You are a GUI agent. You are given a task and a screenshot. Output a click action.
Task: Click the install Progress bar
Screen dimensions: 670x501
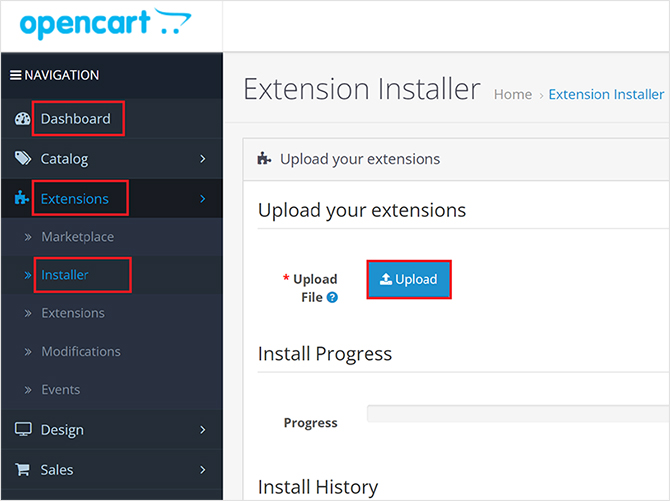point(518,414)
